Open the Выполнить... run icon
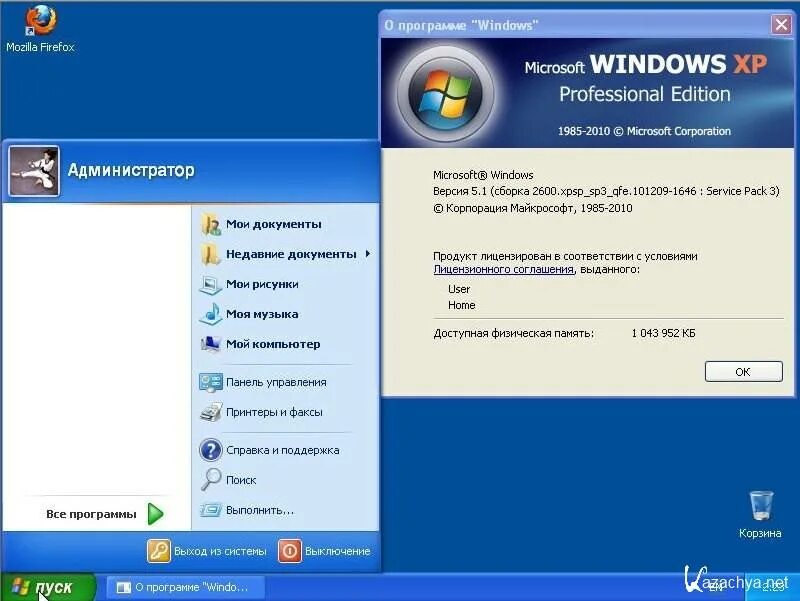 [211, 510]
